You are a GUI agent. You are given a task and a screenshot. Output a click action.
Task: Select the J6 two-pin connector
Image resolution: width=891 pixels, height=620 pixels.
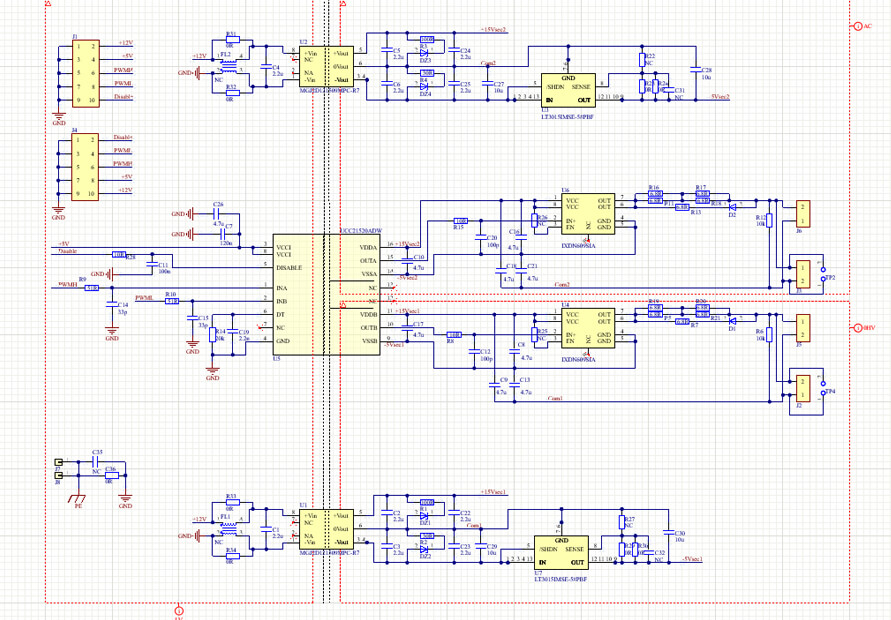coord(803,214)
